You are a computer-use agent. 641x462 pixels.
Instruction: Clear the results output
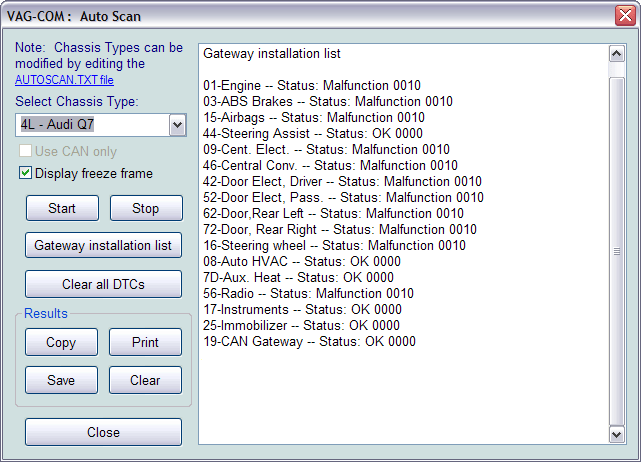(145, 380)
